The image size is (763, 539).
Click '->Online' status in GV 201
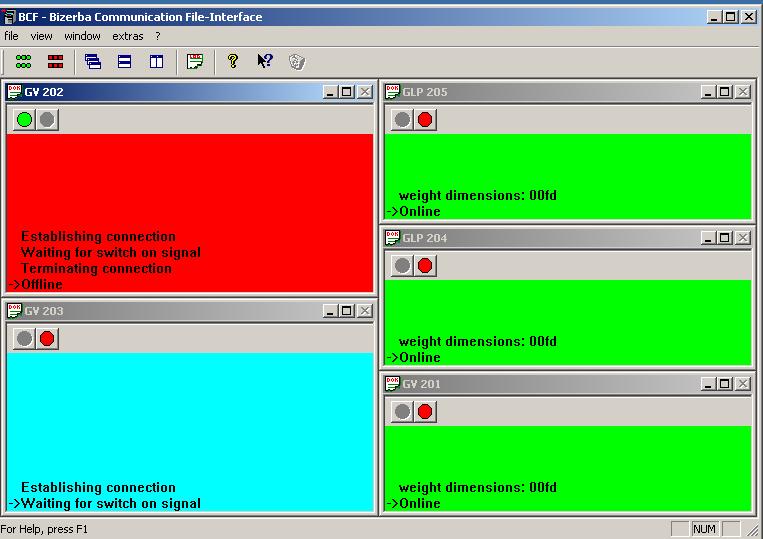(414, 503)
